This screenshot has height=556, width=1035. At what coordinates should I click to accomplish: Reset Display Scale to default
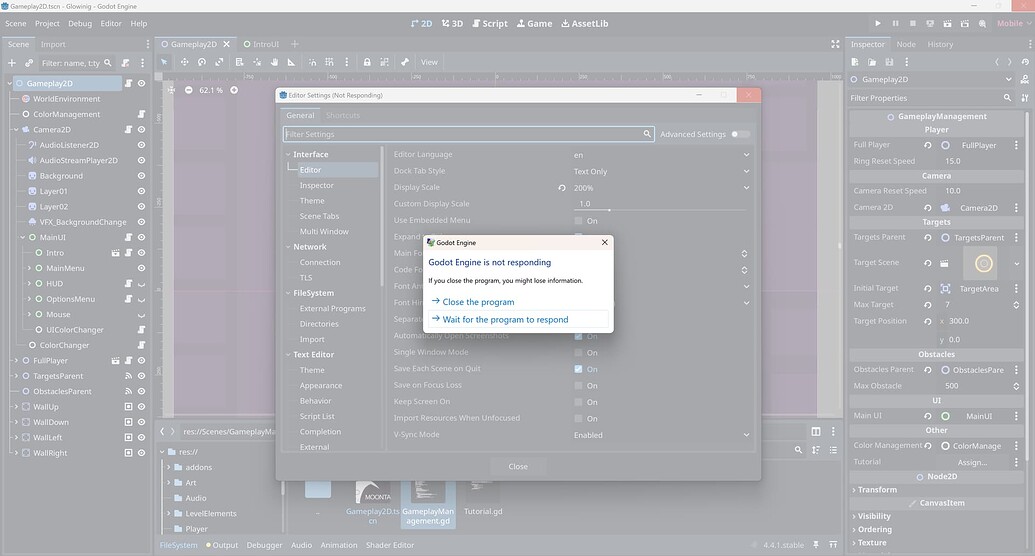pos(562,188)
